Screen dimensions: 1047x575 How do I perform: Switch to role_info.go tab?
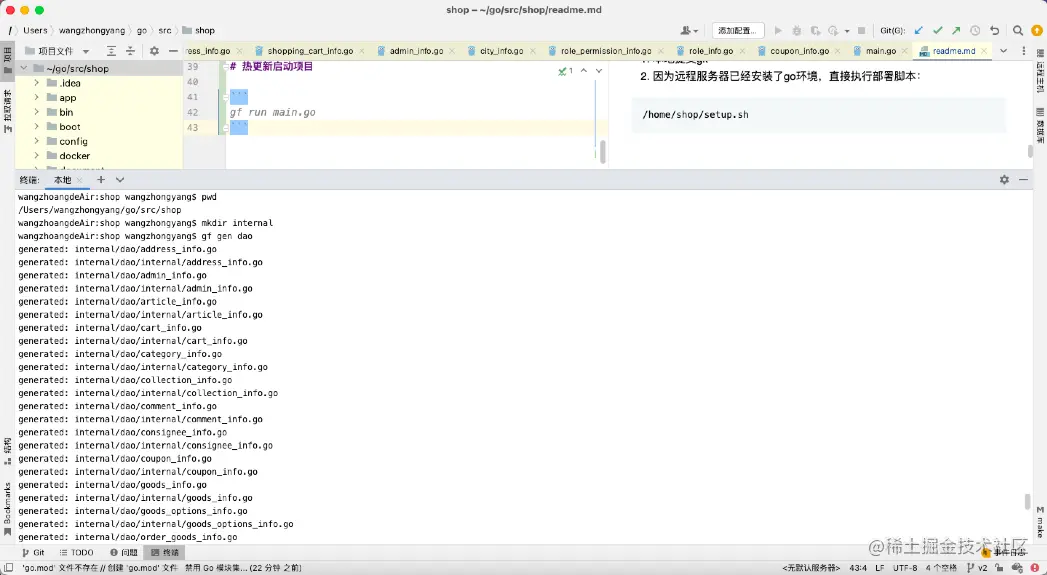tap(711, 51)
